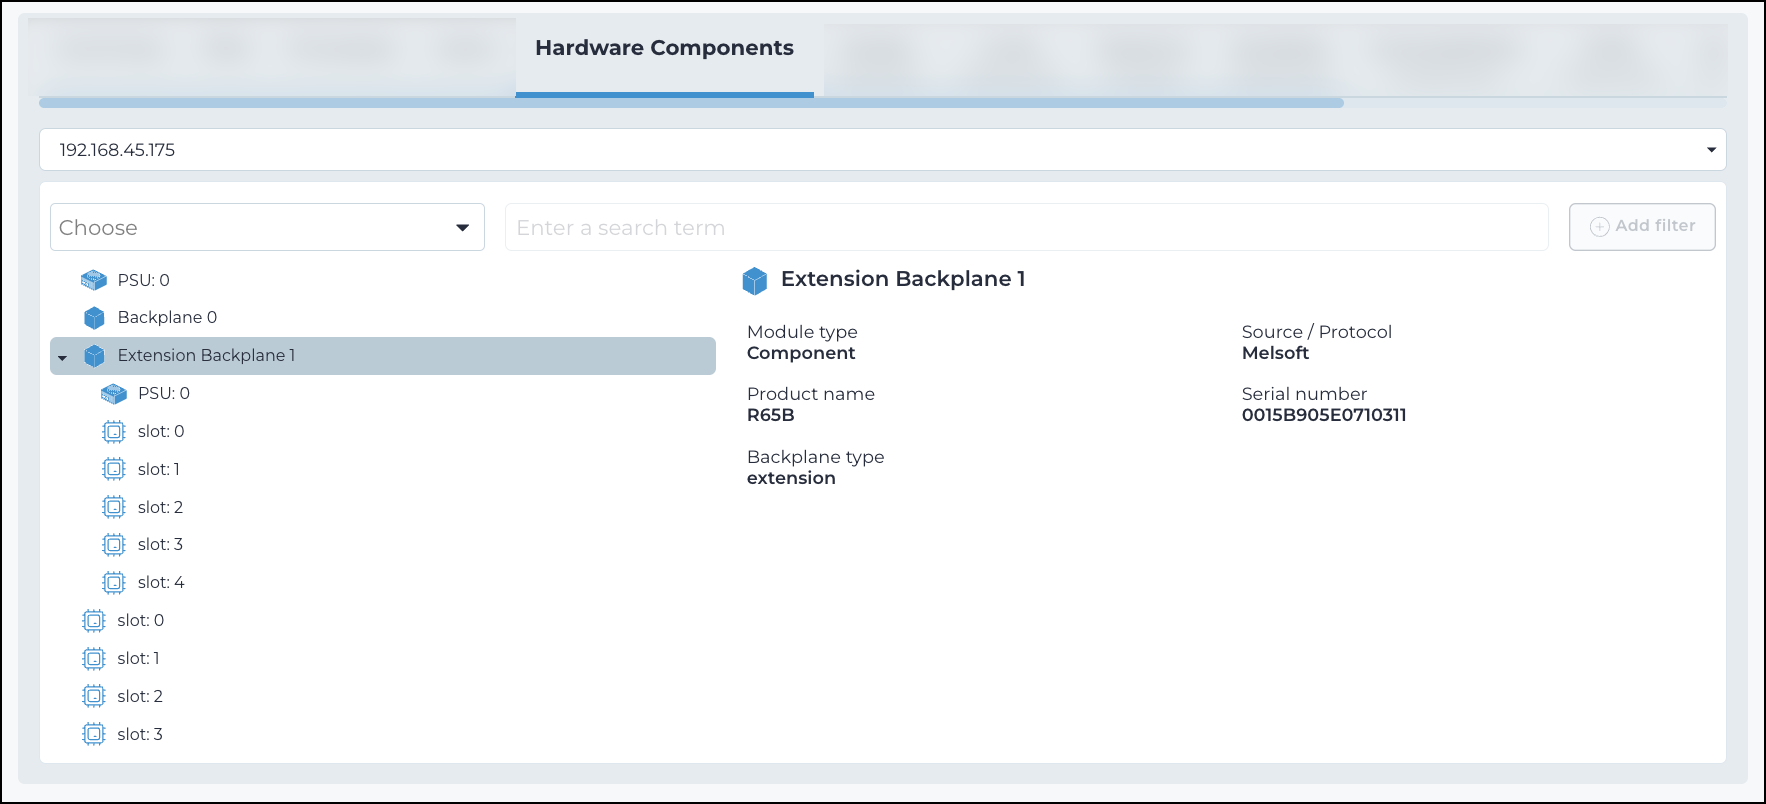Click the slot: 1 chip icon nested under Extension Backplane 1
The width and height of the screenshot is (1766, 804).
coord(114,469)
